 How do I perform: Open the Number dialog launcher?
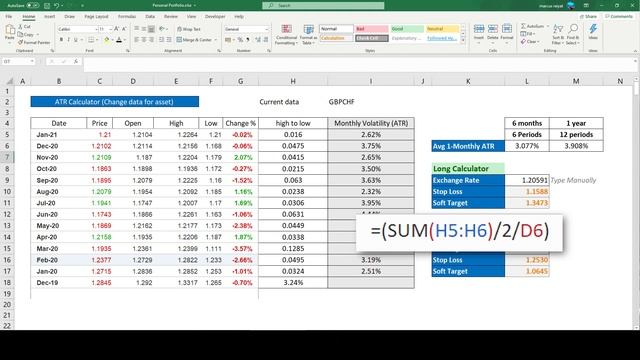[x=269, y=51]
